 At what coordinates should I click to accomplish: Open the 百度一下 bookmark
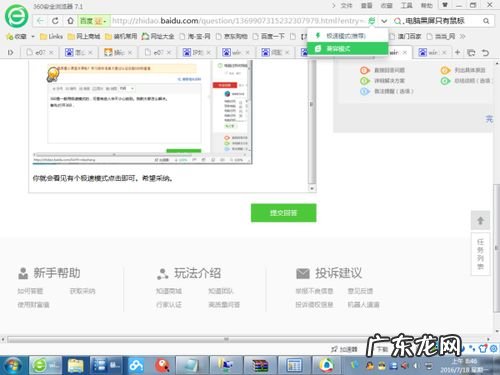coord(269,36)
